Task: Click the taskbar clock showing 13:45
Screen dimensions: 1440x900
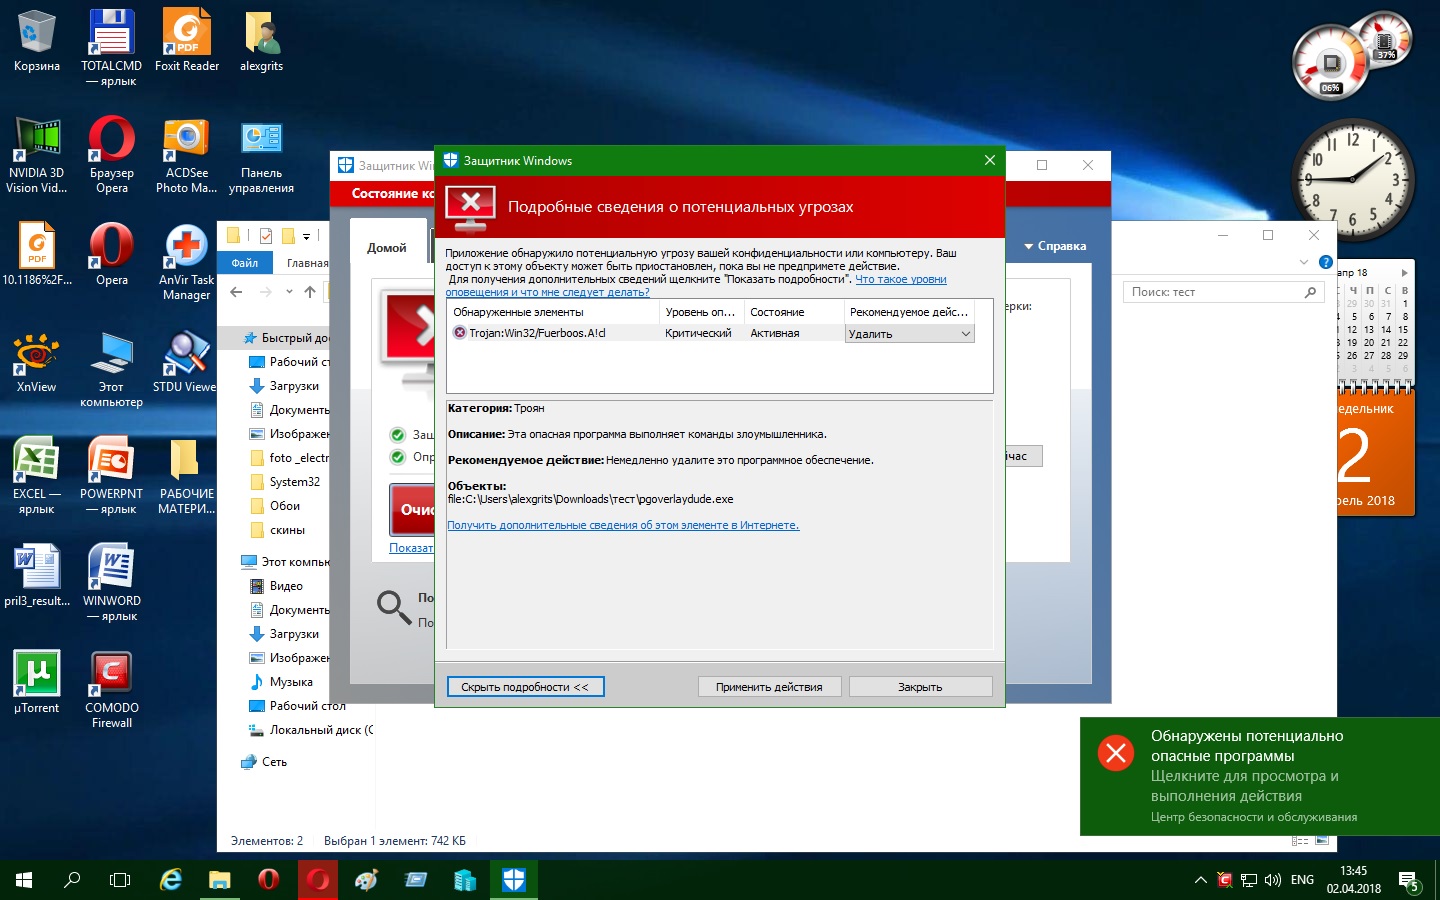Action: click(x=1353, y=880)
